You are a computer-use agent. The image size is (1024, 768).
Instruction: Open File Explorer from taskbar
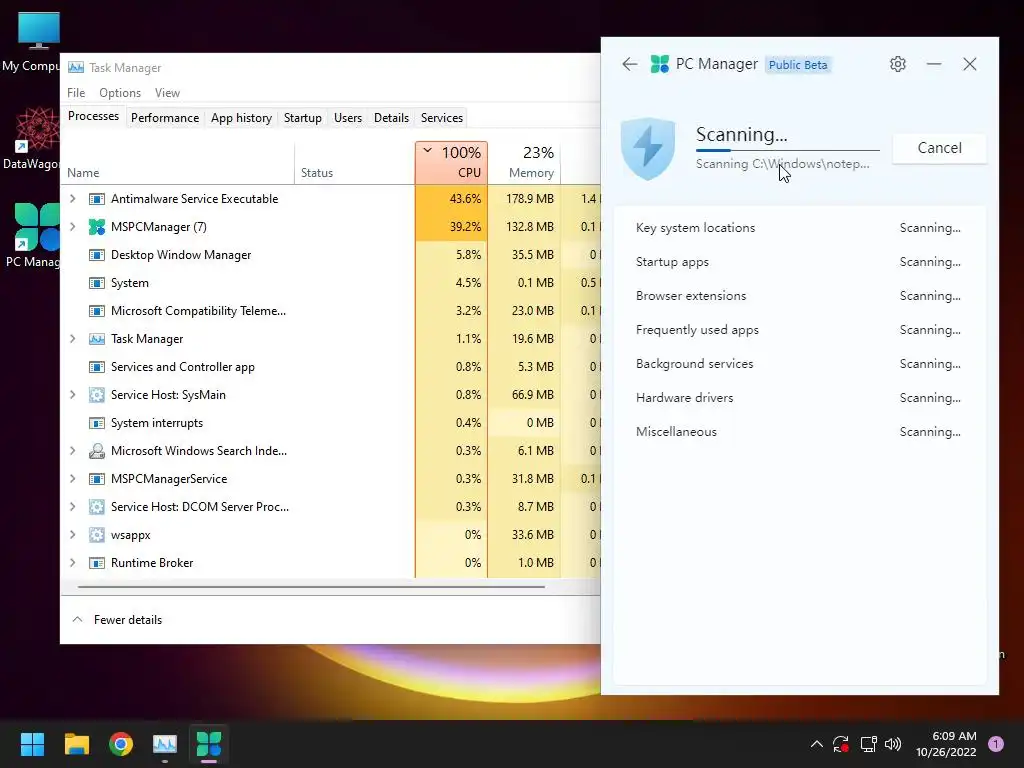click(x=76, y=744)
